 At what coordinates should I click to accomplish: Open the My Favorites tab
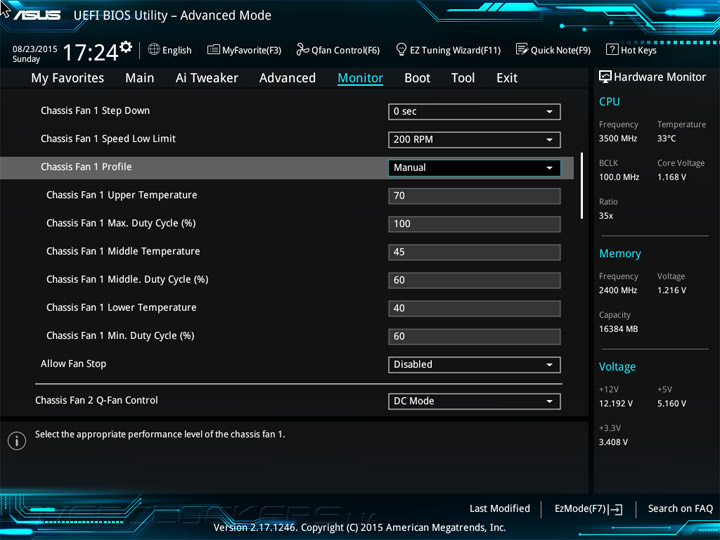68,78
